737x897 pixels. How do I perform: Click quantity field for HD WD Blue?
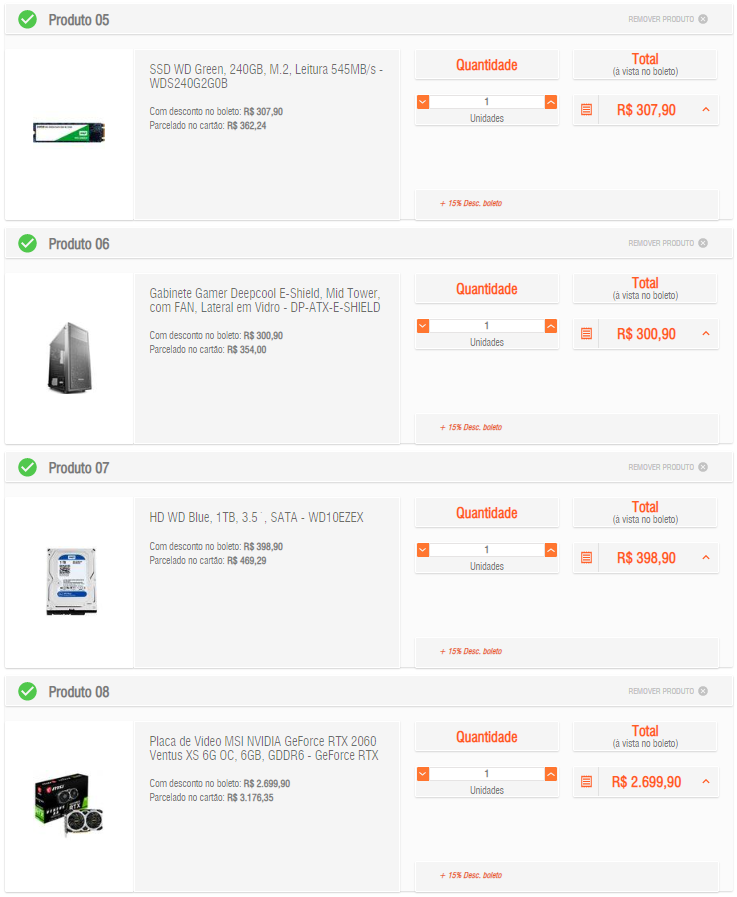click(487, 550)
